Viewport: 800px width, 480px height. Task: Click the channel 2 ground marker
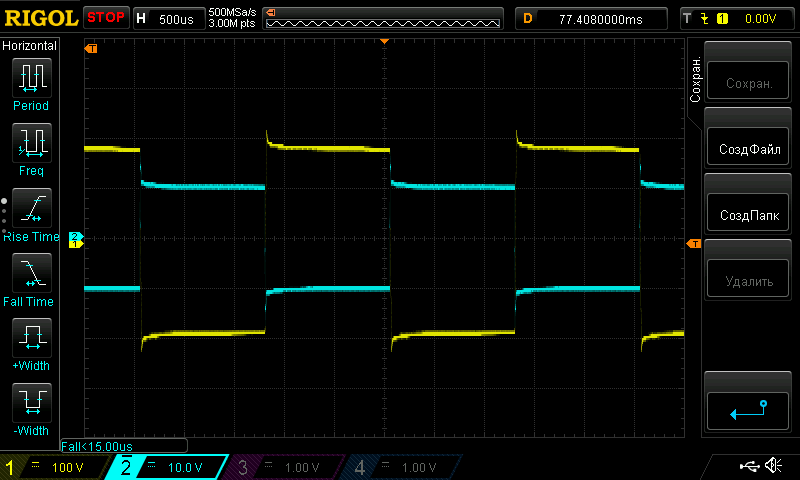(76, 236)
